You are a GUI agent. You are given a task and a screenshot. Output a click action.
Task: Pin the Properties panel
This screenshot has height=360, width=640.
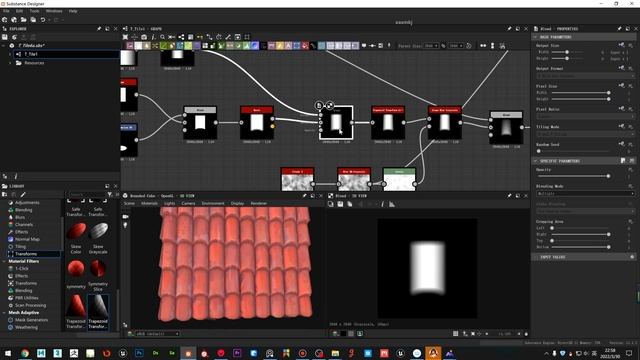[619, 29]
